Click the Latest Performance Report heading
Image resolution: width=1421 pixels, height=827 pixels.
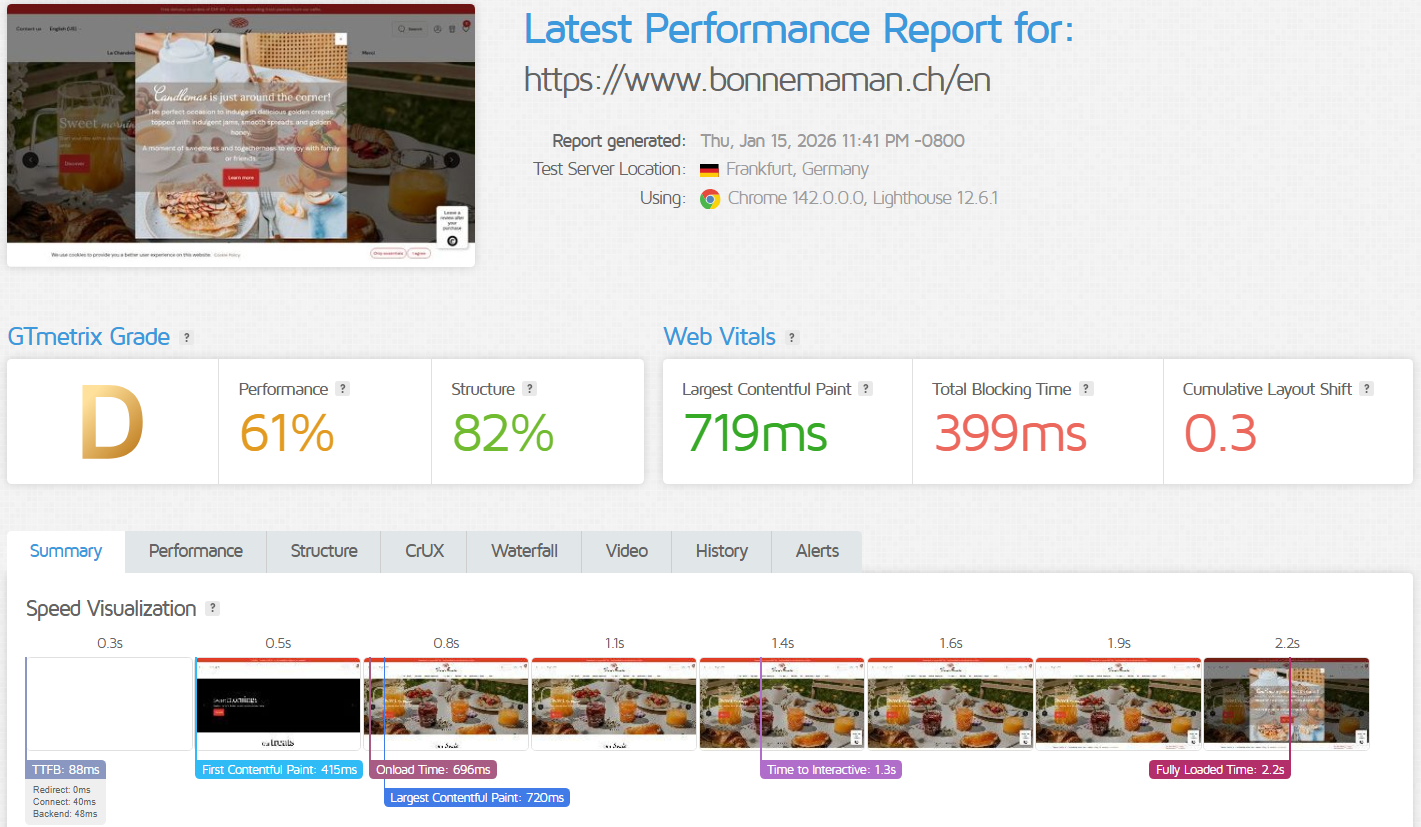tap(799, 29)
